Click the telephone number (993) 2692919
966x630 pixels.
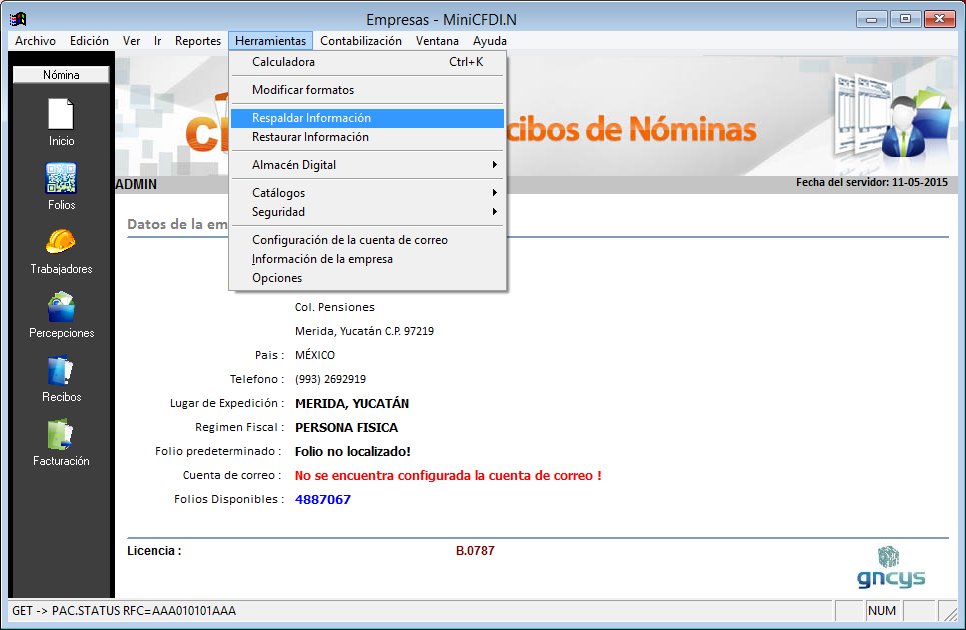point(330,379)
